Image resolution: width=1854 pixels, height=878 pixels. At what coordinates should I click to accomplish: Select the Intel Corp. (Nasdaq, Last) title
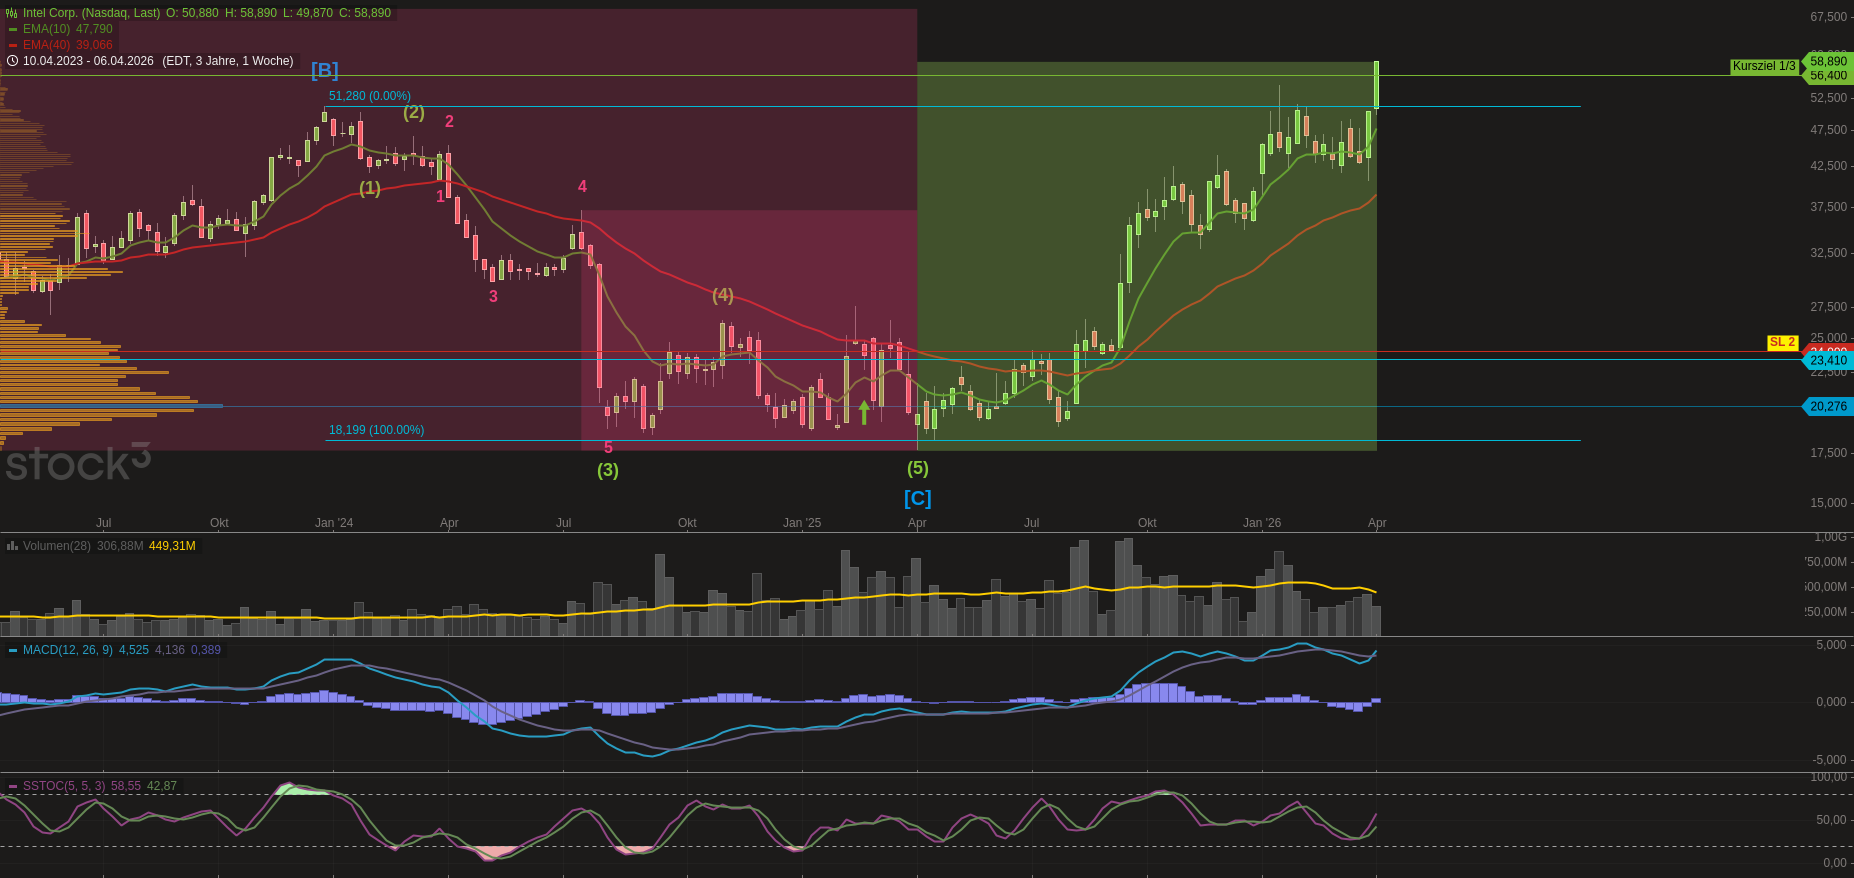pos(91,13)
